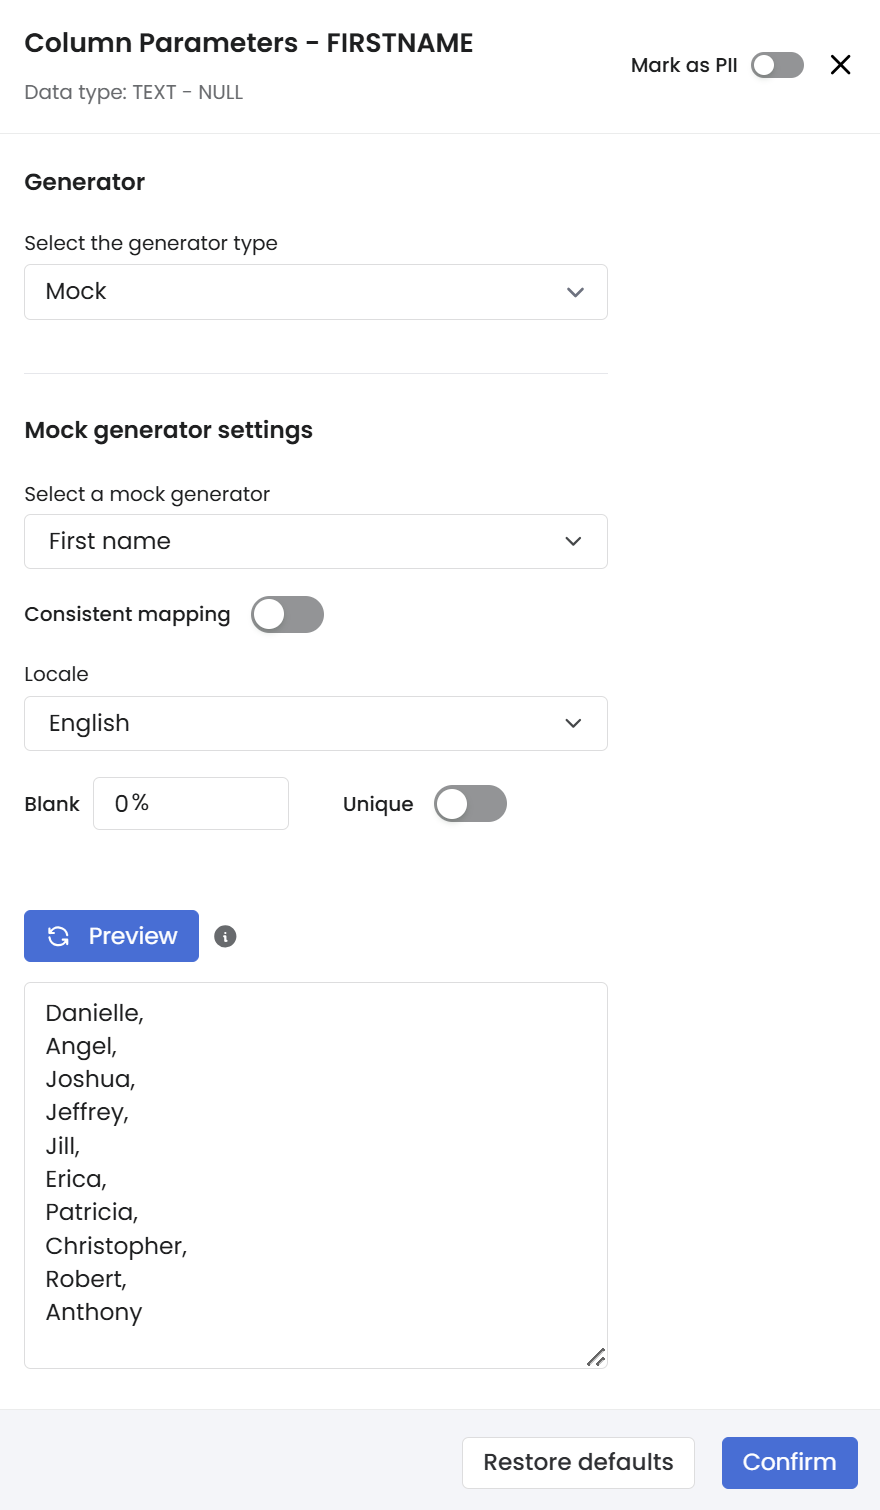Click the name Danielle in the preview output

coord(92,1013)
